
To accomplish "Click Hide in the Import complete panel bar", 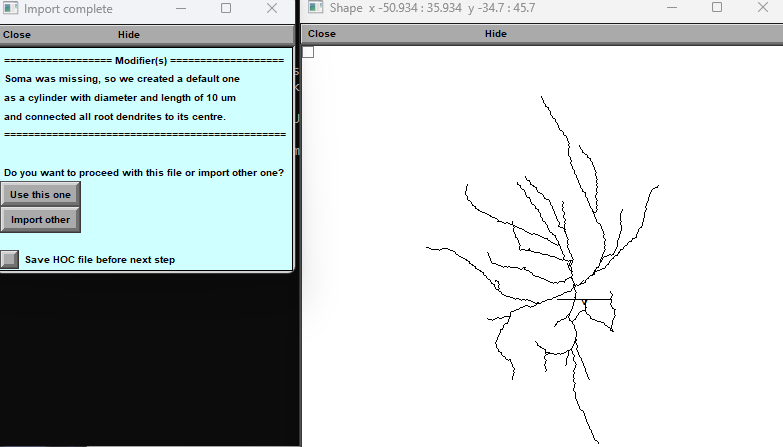I will [128, 34].
